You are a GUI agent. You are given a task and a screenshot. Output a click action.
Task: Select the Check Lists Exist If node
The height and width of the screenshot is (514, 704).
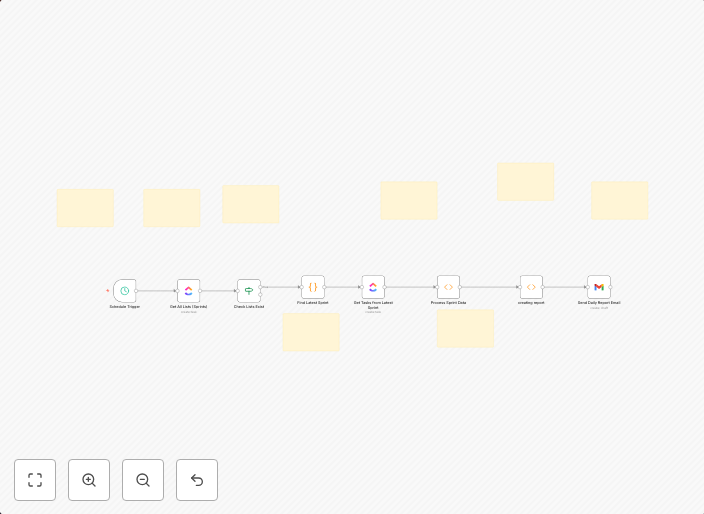point(249,291)
